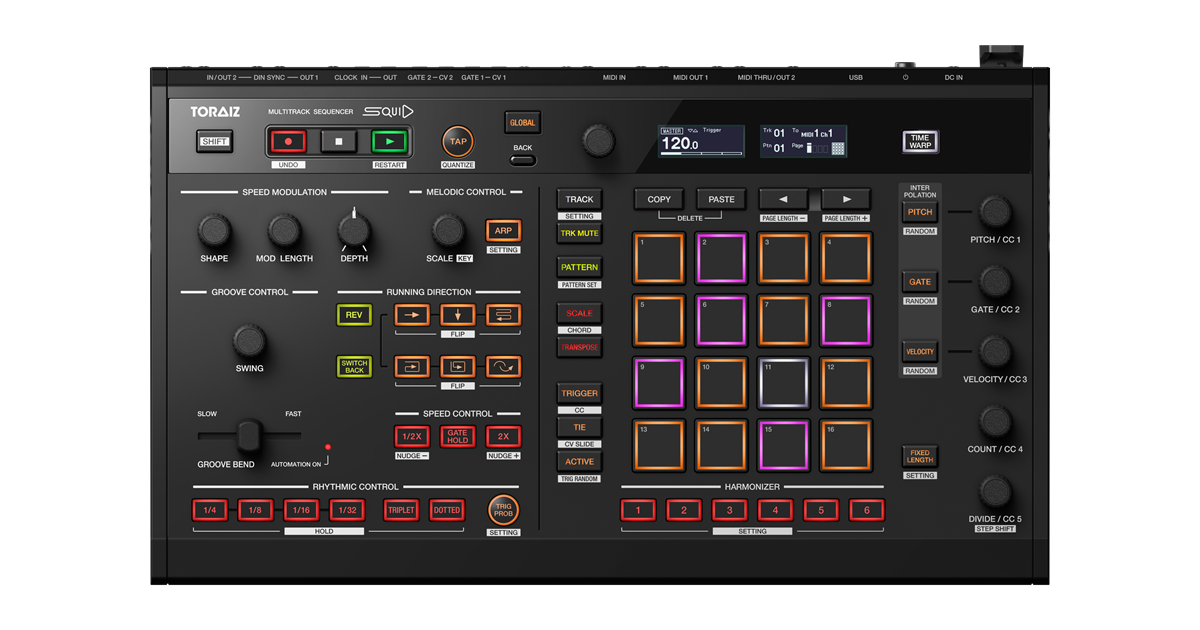Select the downward running direction icon

point(457,314)
